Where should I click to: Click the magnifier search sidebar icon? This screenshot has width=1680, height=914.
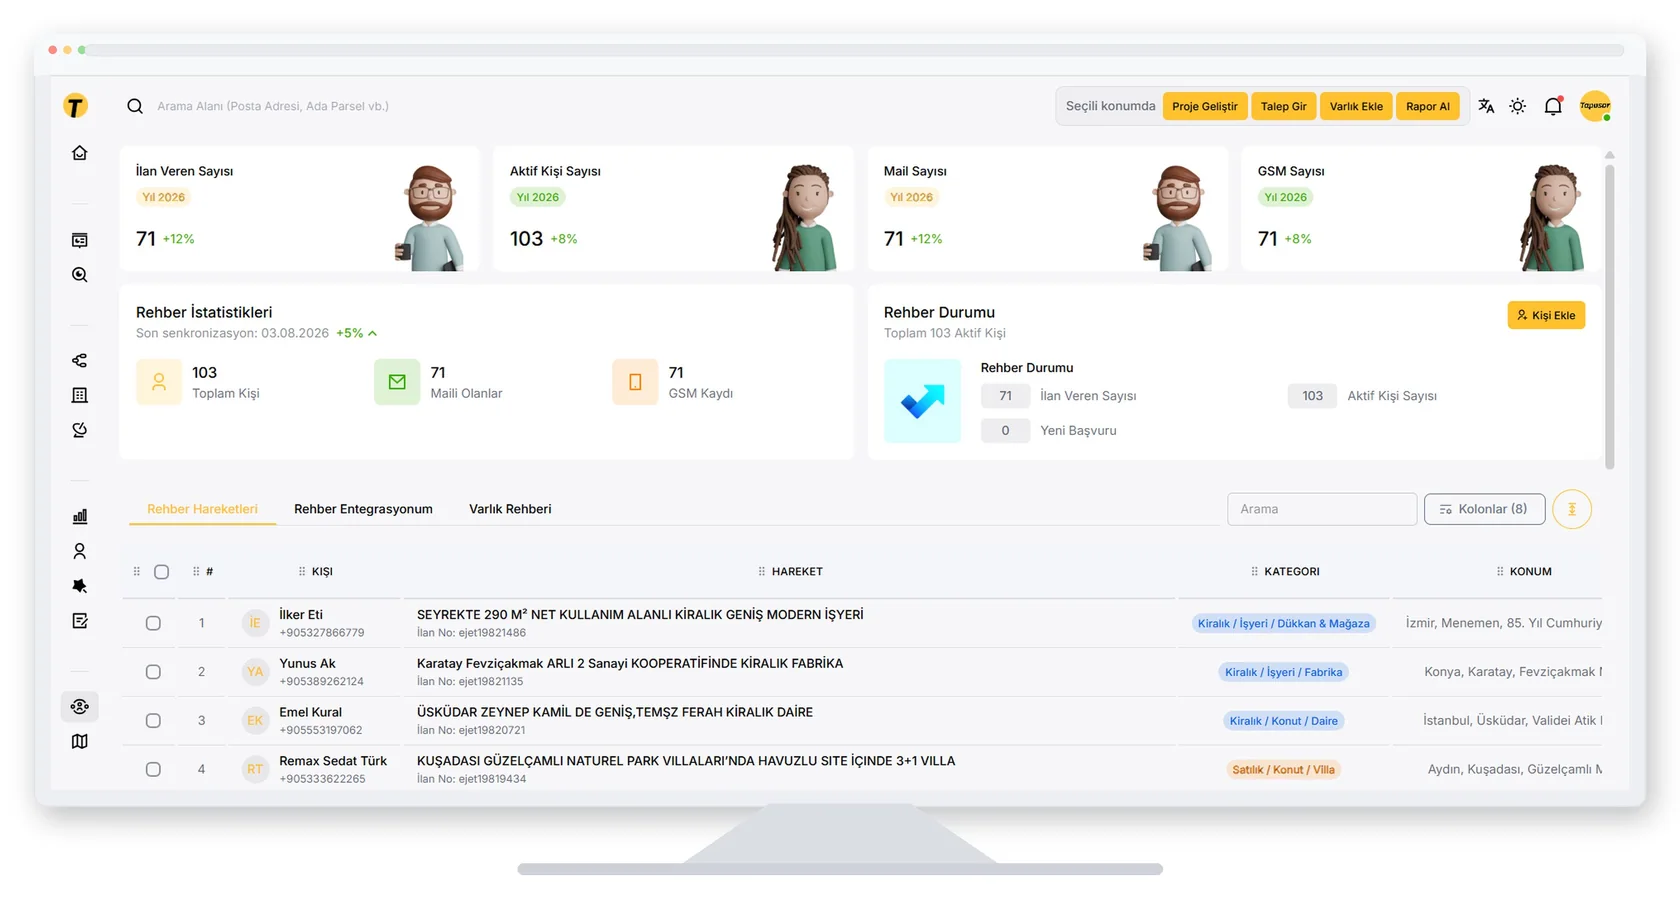[x=80, y=275]
